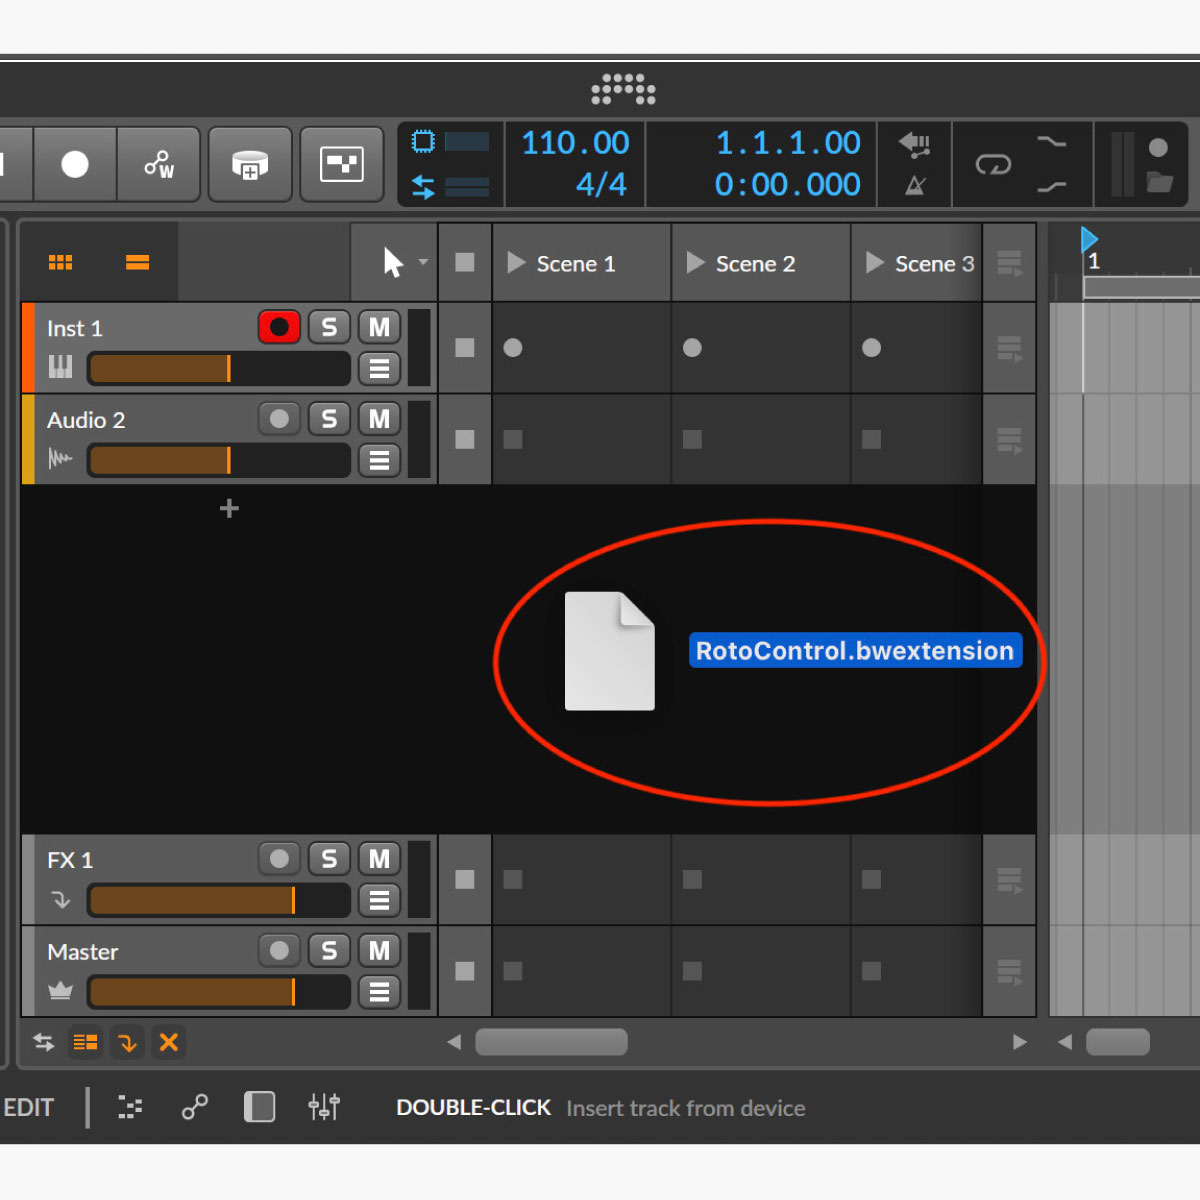
Task: Toggle deactivated tracks X icon
Action: pos(169,1042)
